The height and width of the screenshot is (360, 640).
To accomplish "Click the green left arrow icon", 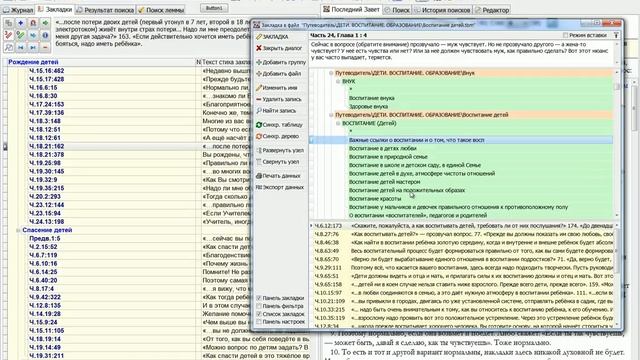I will coord(45,23).
